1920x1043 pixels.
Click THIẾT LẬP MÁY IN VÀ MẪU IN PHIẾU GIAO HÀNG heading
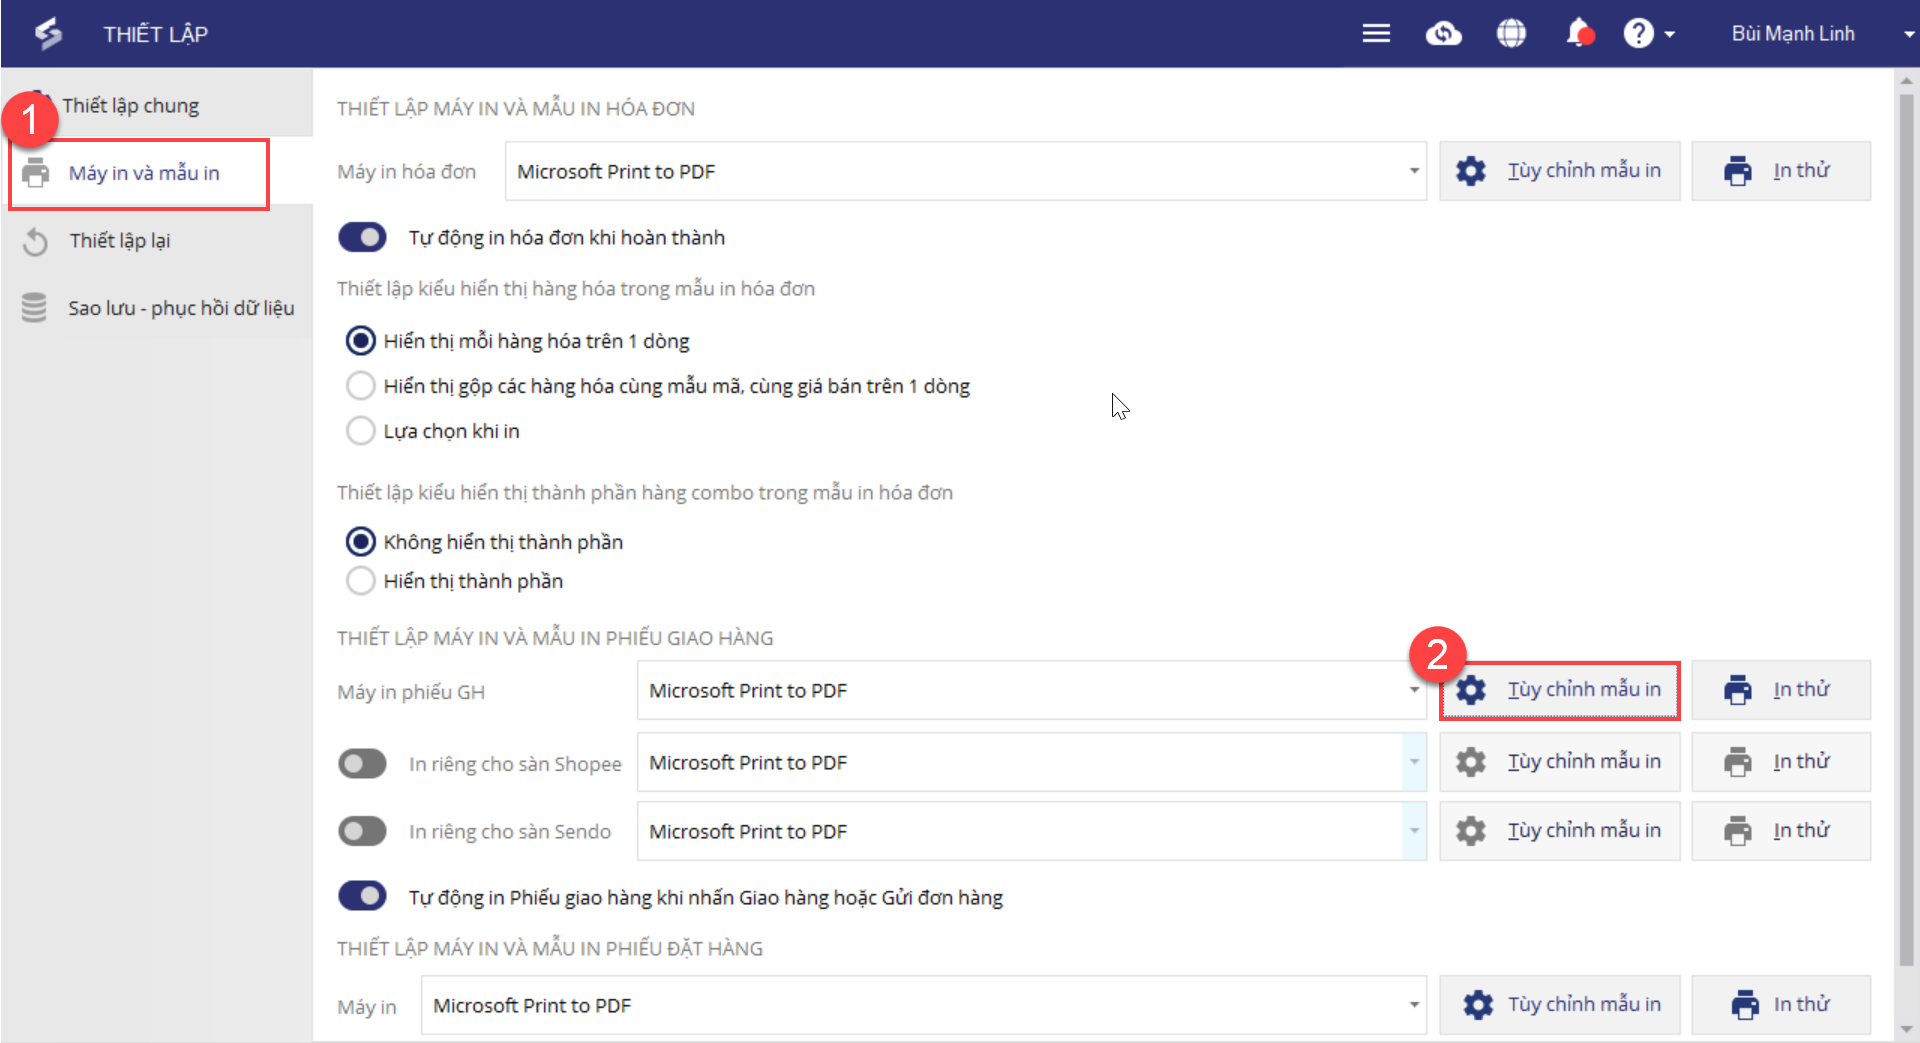click(555, 638)
